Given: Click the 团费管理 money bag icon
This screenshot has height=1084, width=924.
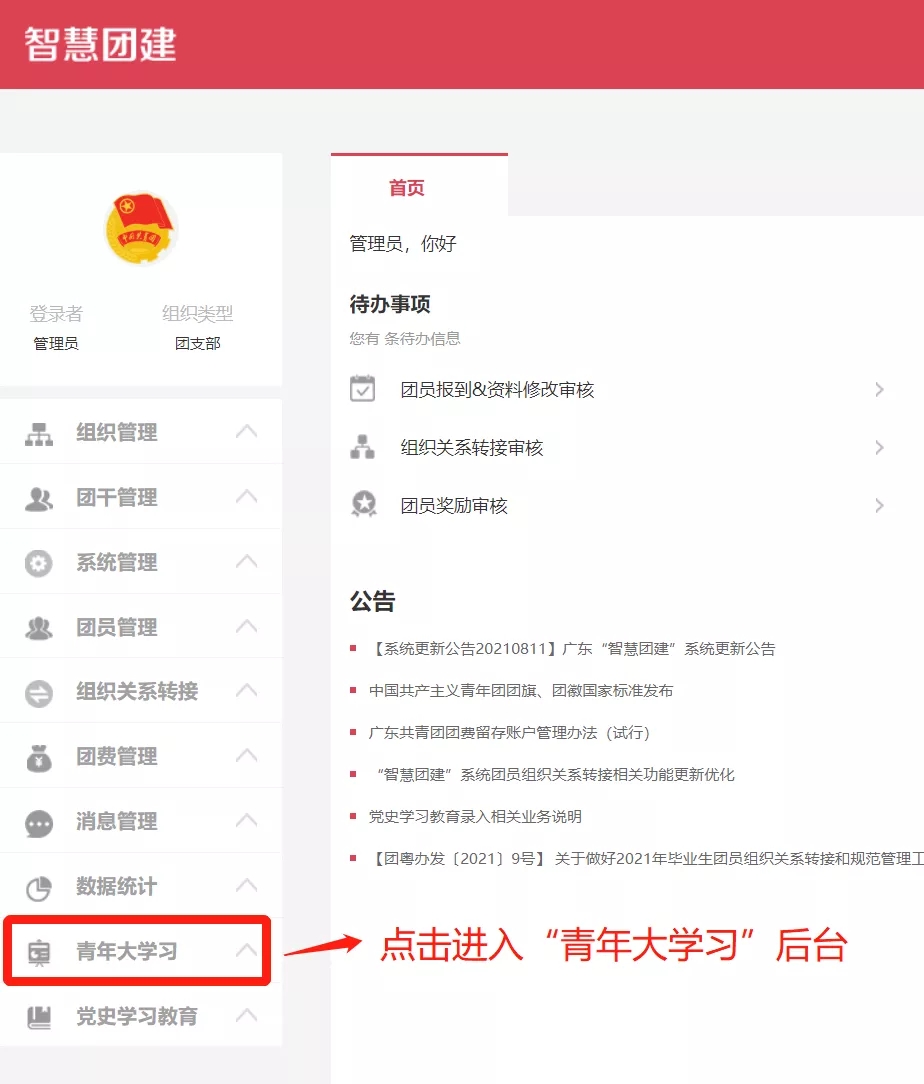Looking at the screenshot, I should (x=39, y=758).
